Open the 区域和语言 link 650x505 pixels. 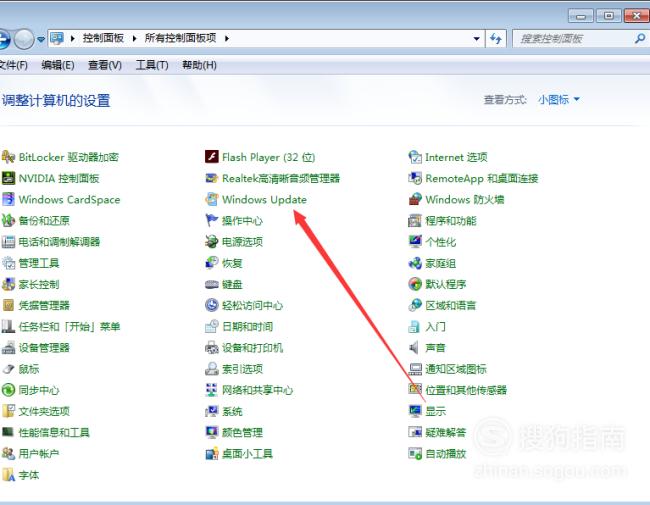tap(451, 306)
